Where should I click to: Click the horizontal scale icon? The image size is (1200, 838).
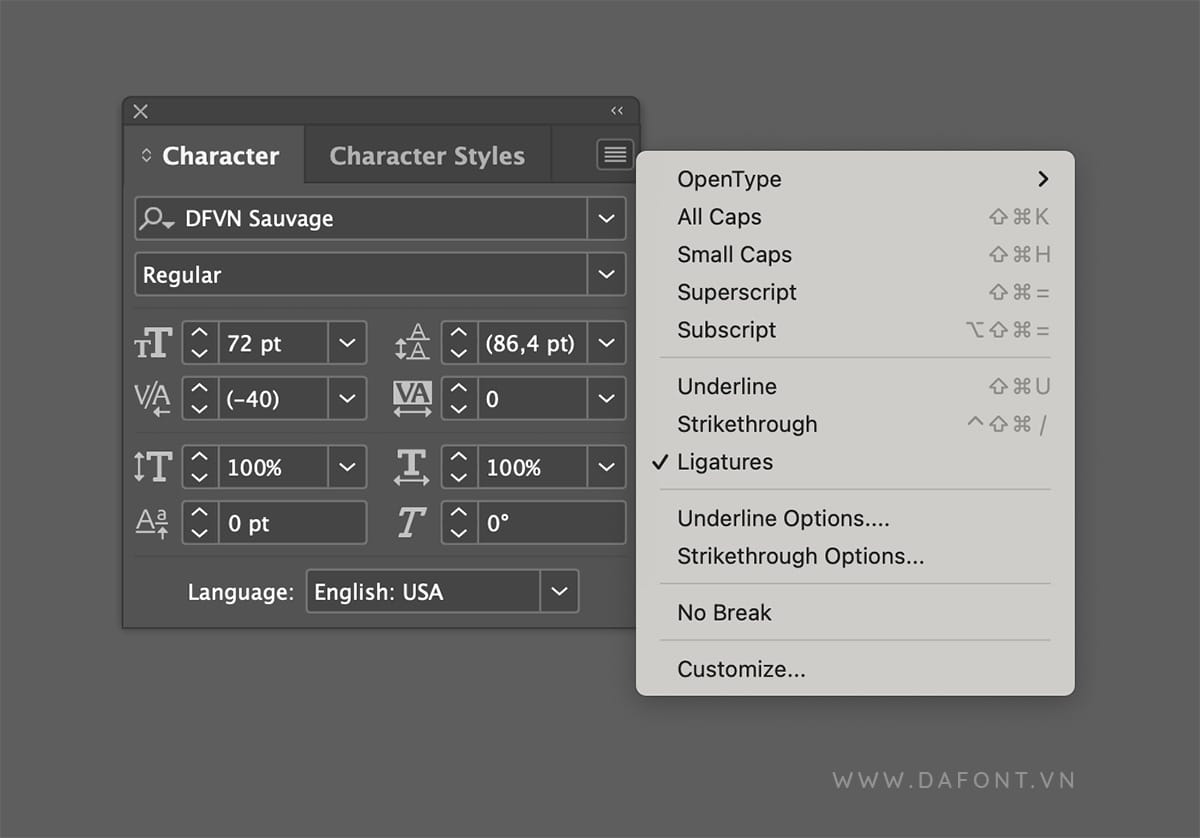pyautogui.click(x=412, y=466)
